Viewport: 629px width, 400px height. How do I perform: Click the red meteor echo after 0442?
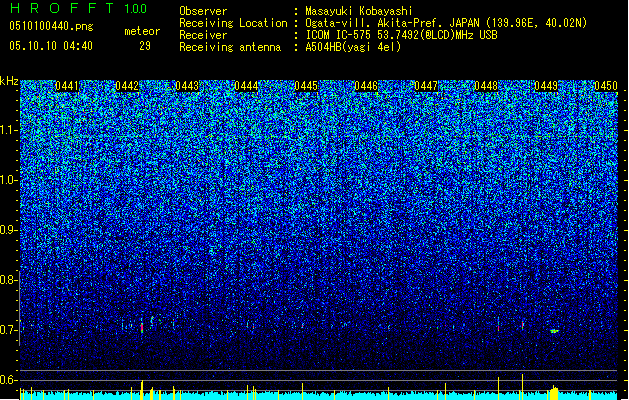click(142, 327)
